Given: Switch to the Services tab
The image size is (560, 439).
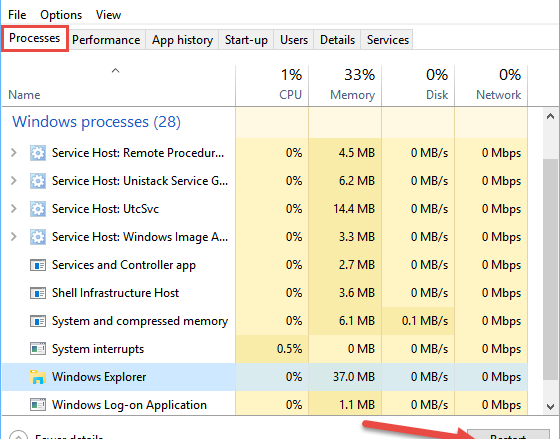Looking at the screenshot, I should (388, 40).
